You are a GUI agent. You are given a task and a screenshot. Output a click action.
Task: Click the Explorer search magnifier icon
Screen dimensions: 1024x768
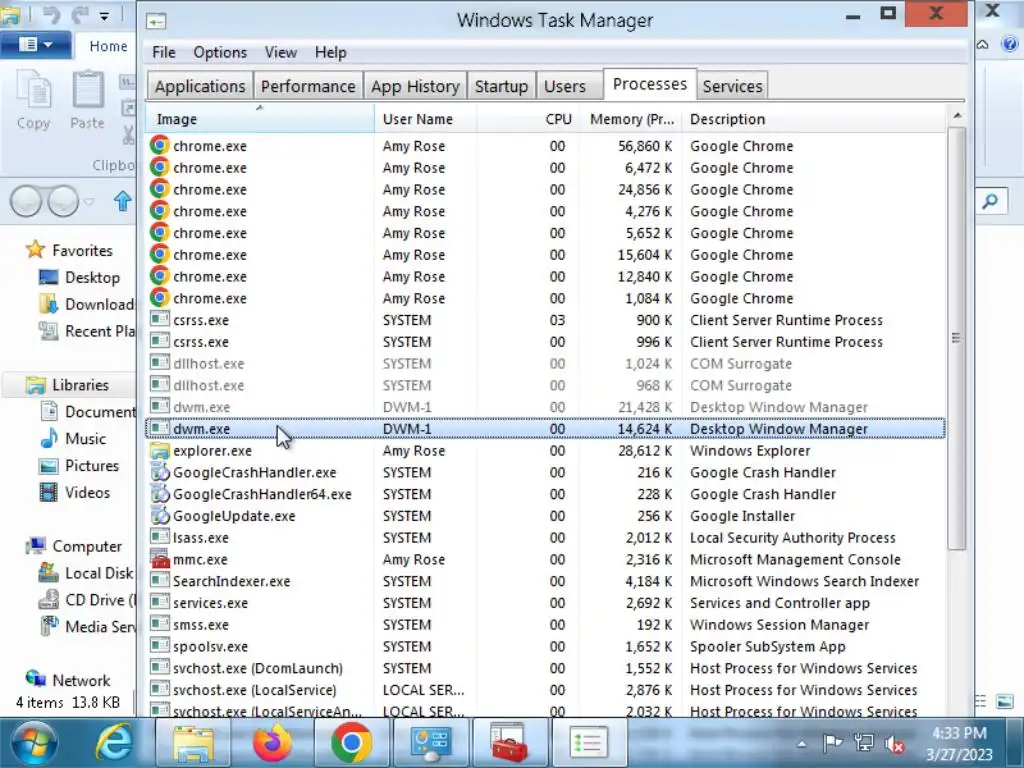coord(991,201)
